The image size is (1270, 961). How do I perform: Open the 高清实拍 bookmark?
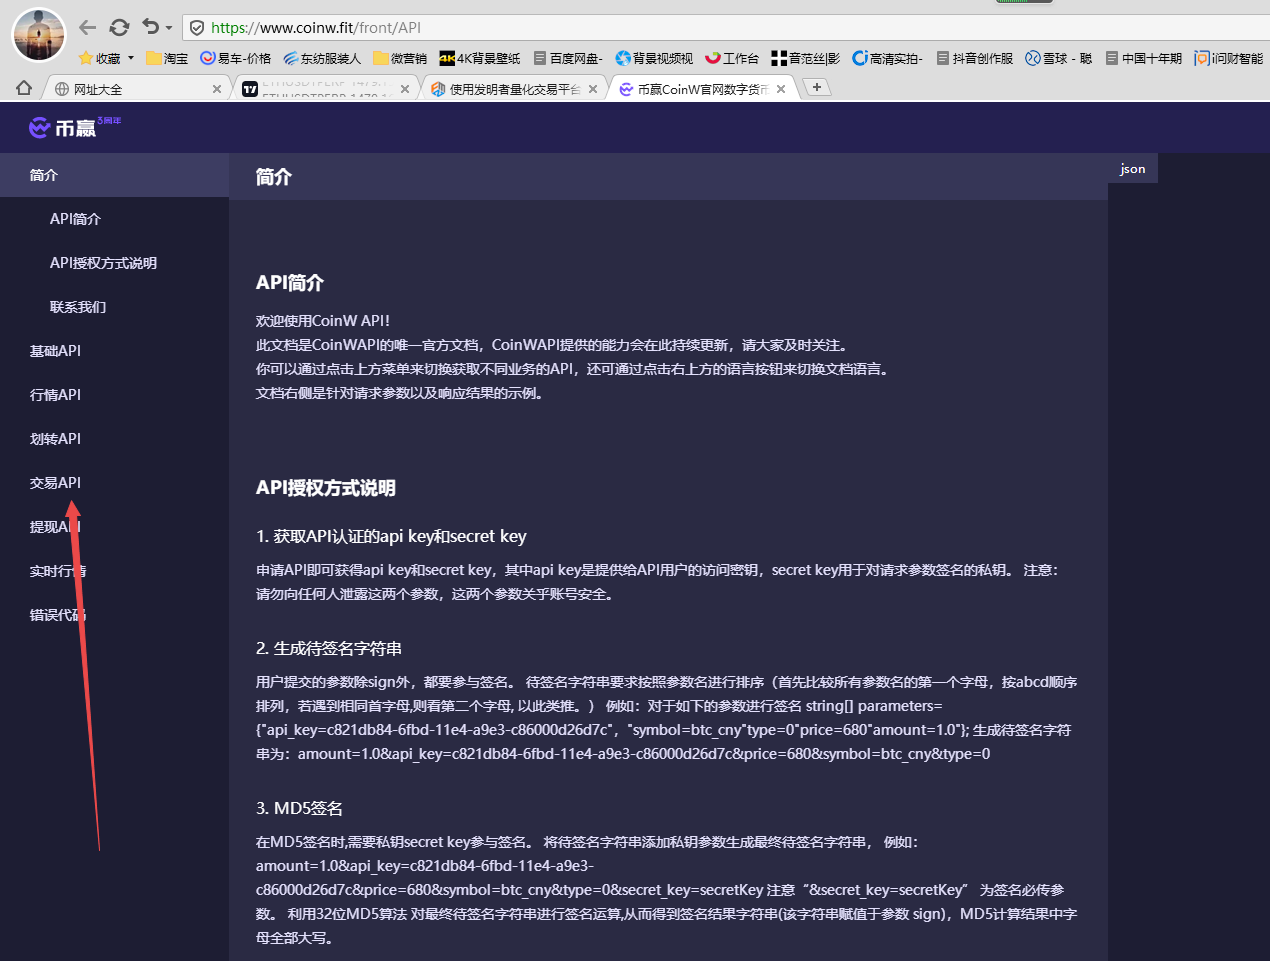pos(888,58)
